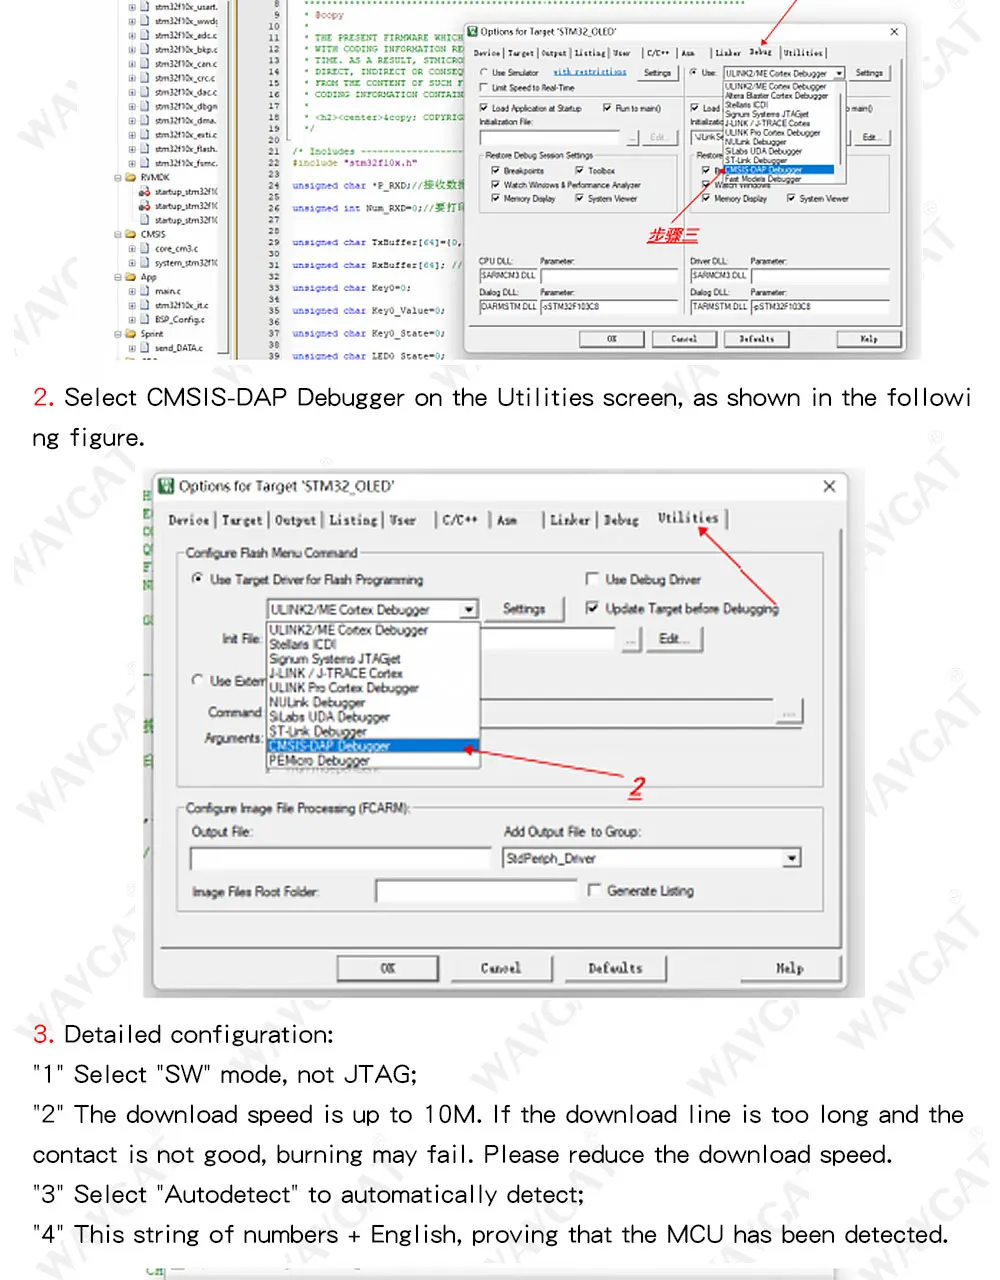Open Debug tab in Utilities dialog

(621, 520)
